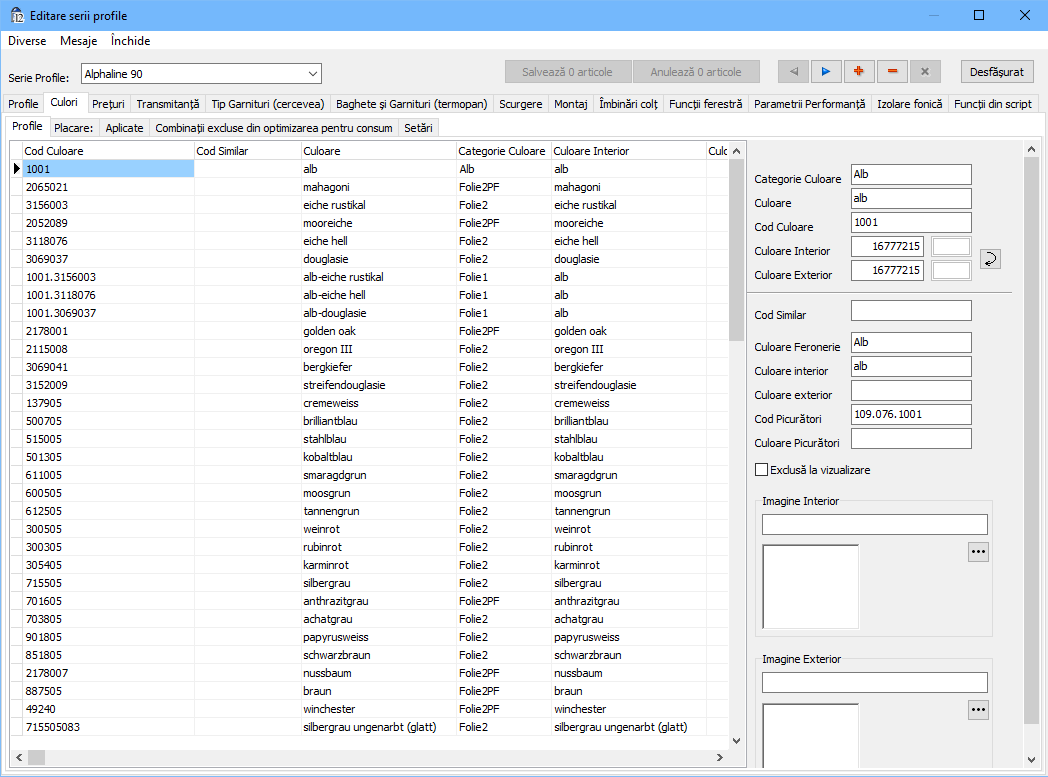Click the Desfășurat button
Screen dimensions: 1048x777
pyautogui.click(x=997, y=72)
